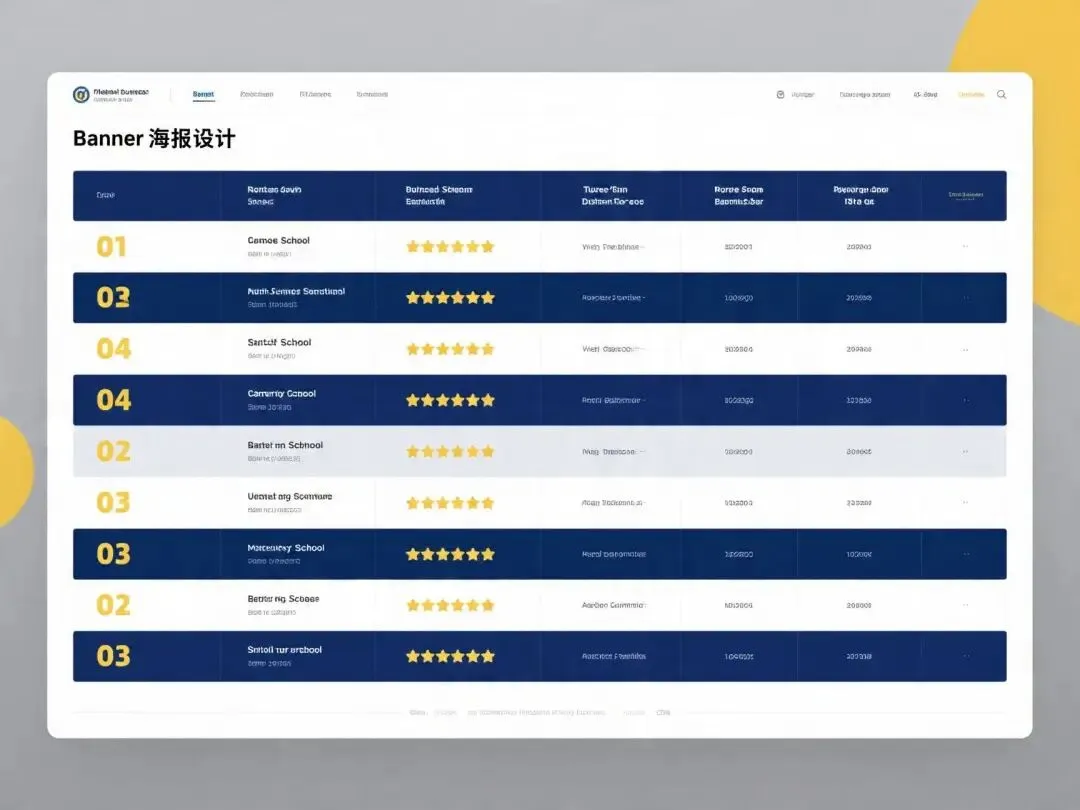Image resolution: width=1080 pixels, height=810 pixels.
Task: Open more-options dots in Nuth Semes Sonotinal row
Action: [x=966, y=298]
